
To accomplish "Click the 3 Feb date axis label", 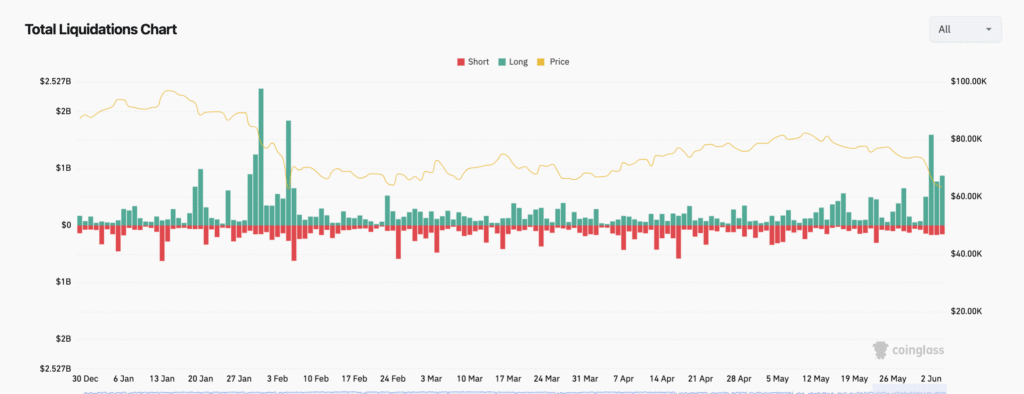I will [x=278, y=378].
